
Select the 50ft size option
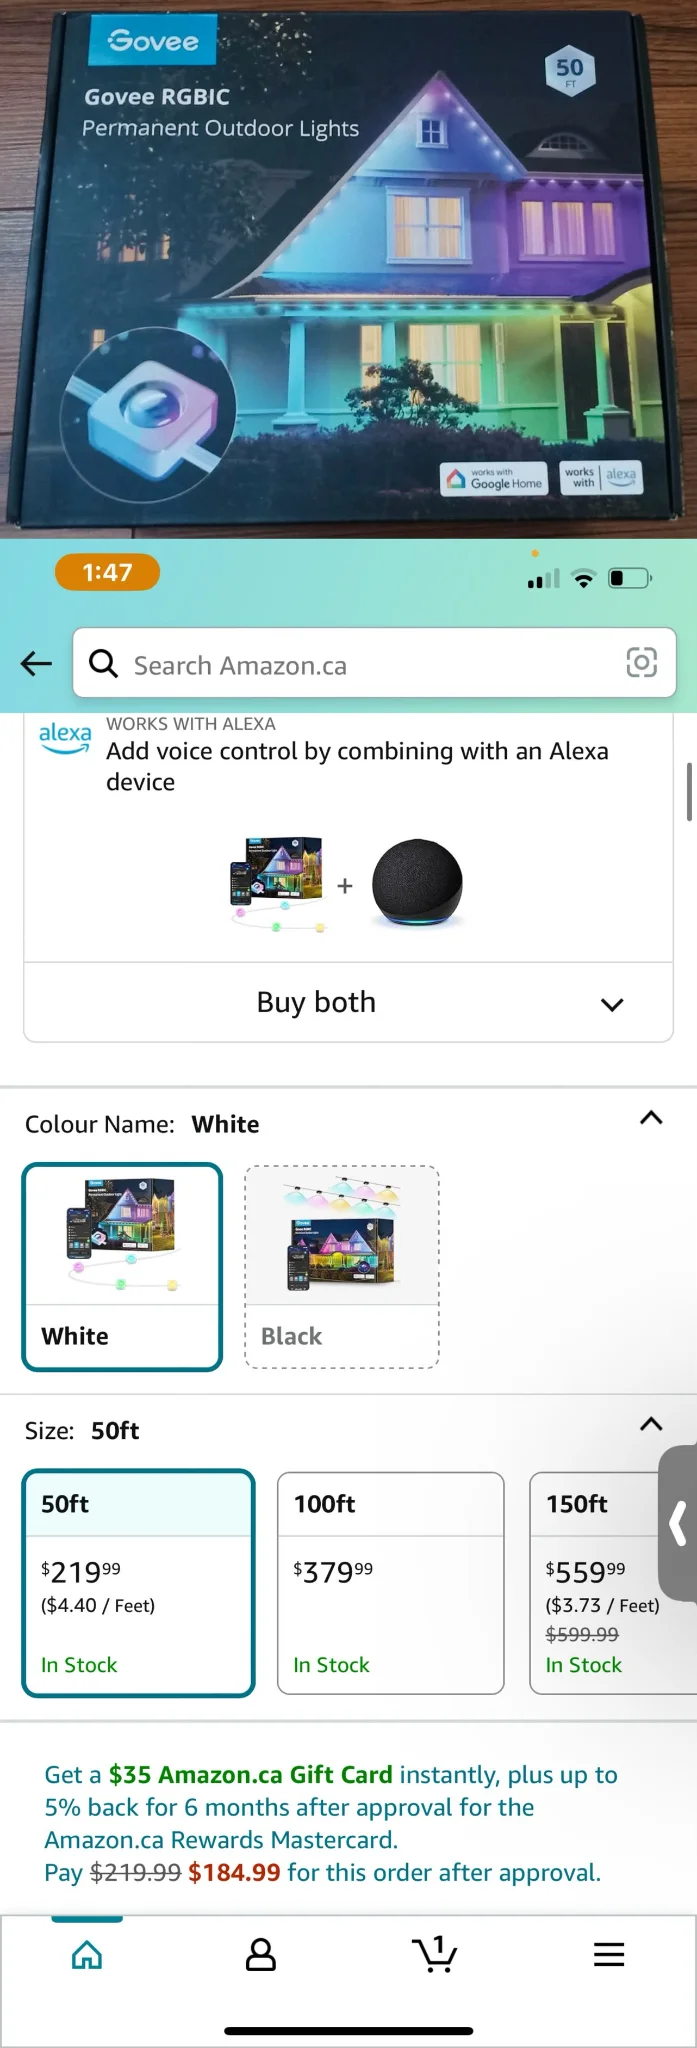(x=139, y=1582)
